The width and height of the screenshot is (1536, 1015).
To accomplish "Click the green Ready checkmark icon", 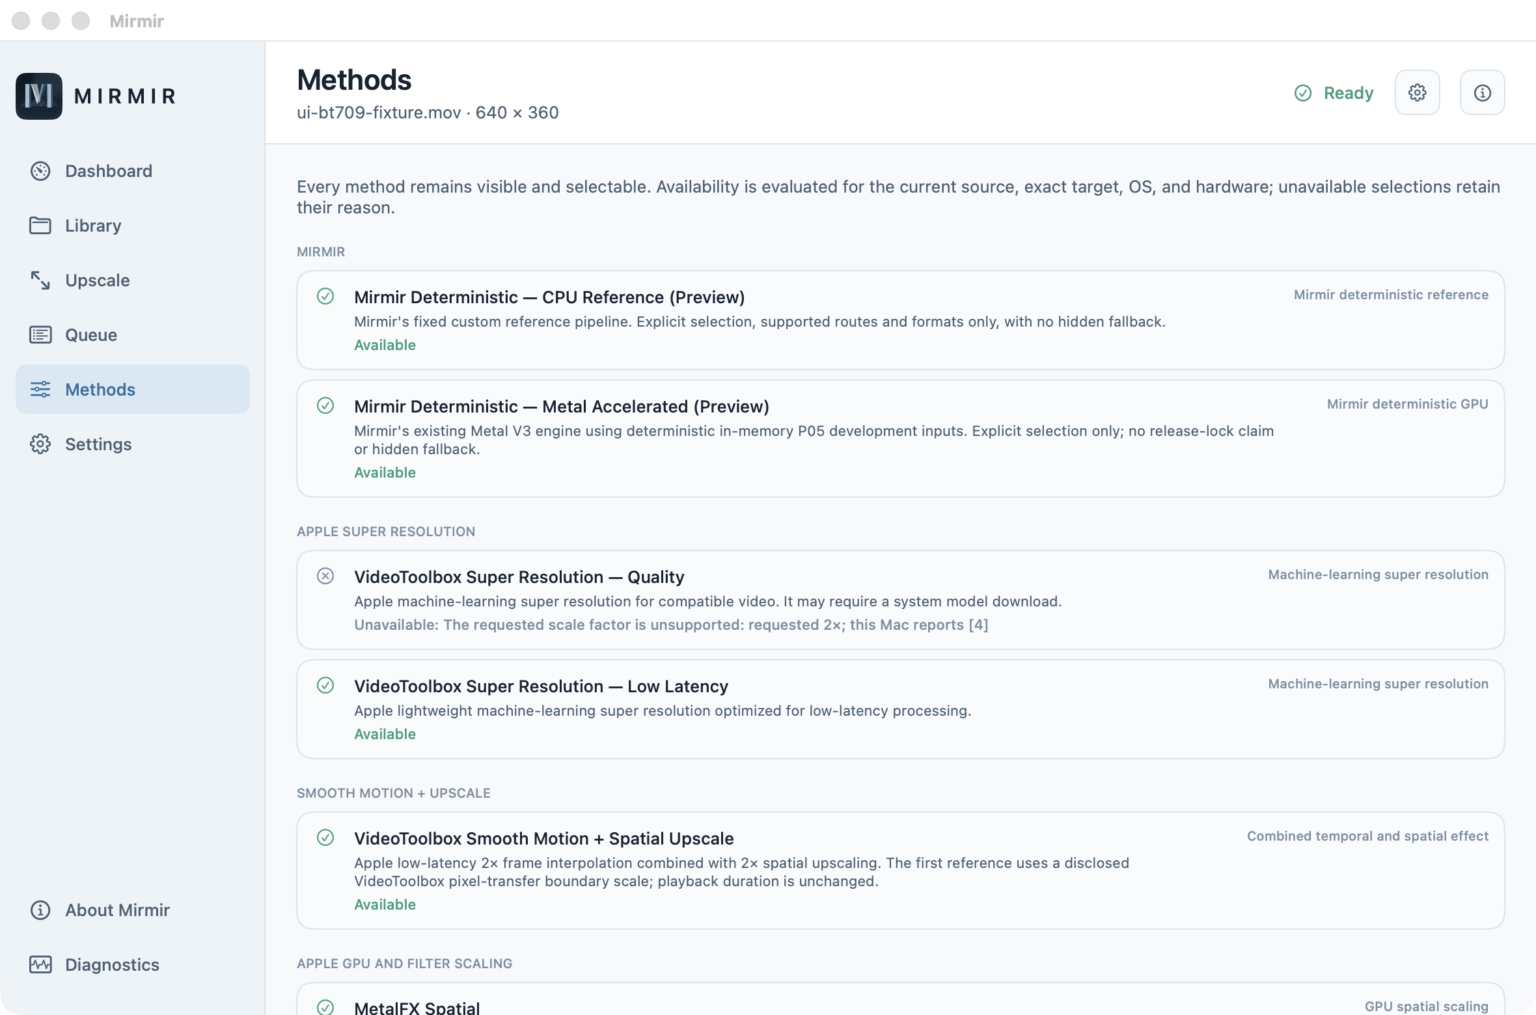I will coord(1303,93).
